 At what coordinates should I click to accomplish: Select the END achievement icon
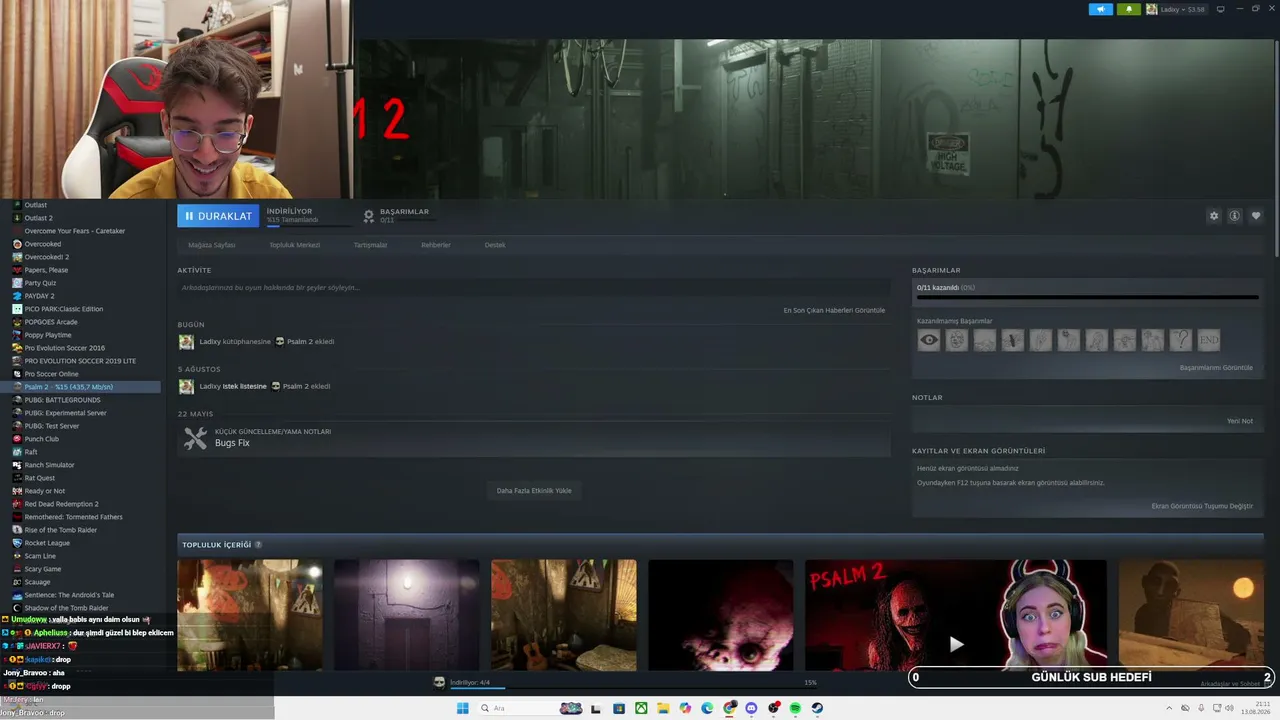pyautogui.click(x=1209, y=340)
